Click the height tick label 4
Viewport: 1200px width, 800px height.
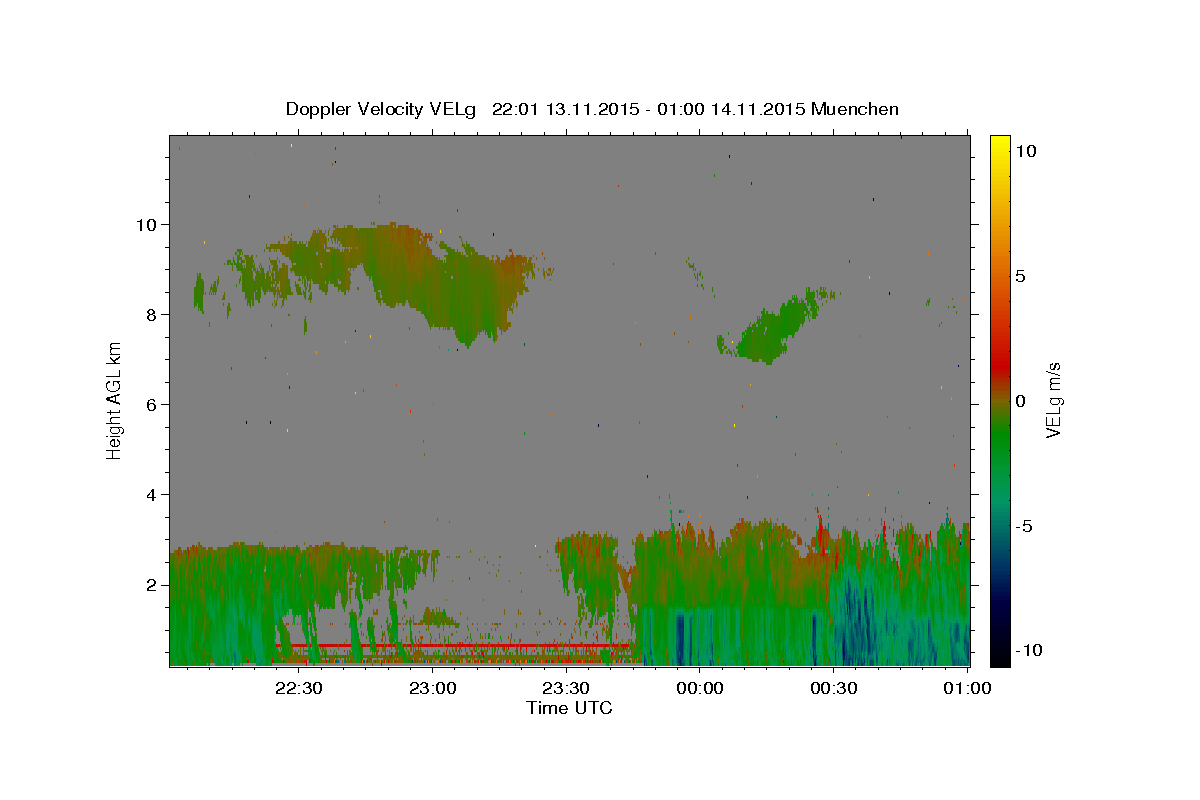point(151,494)
